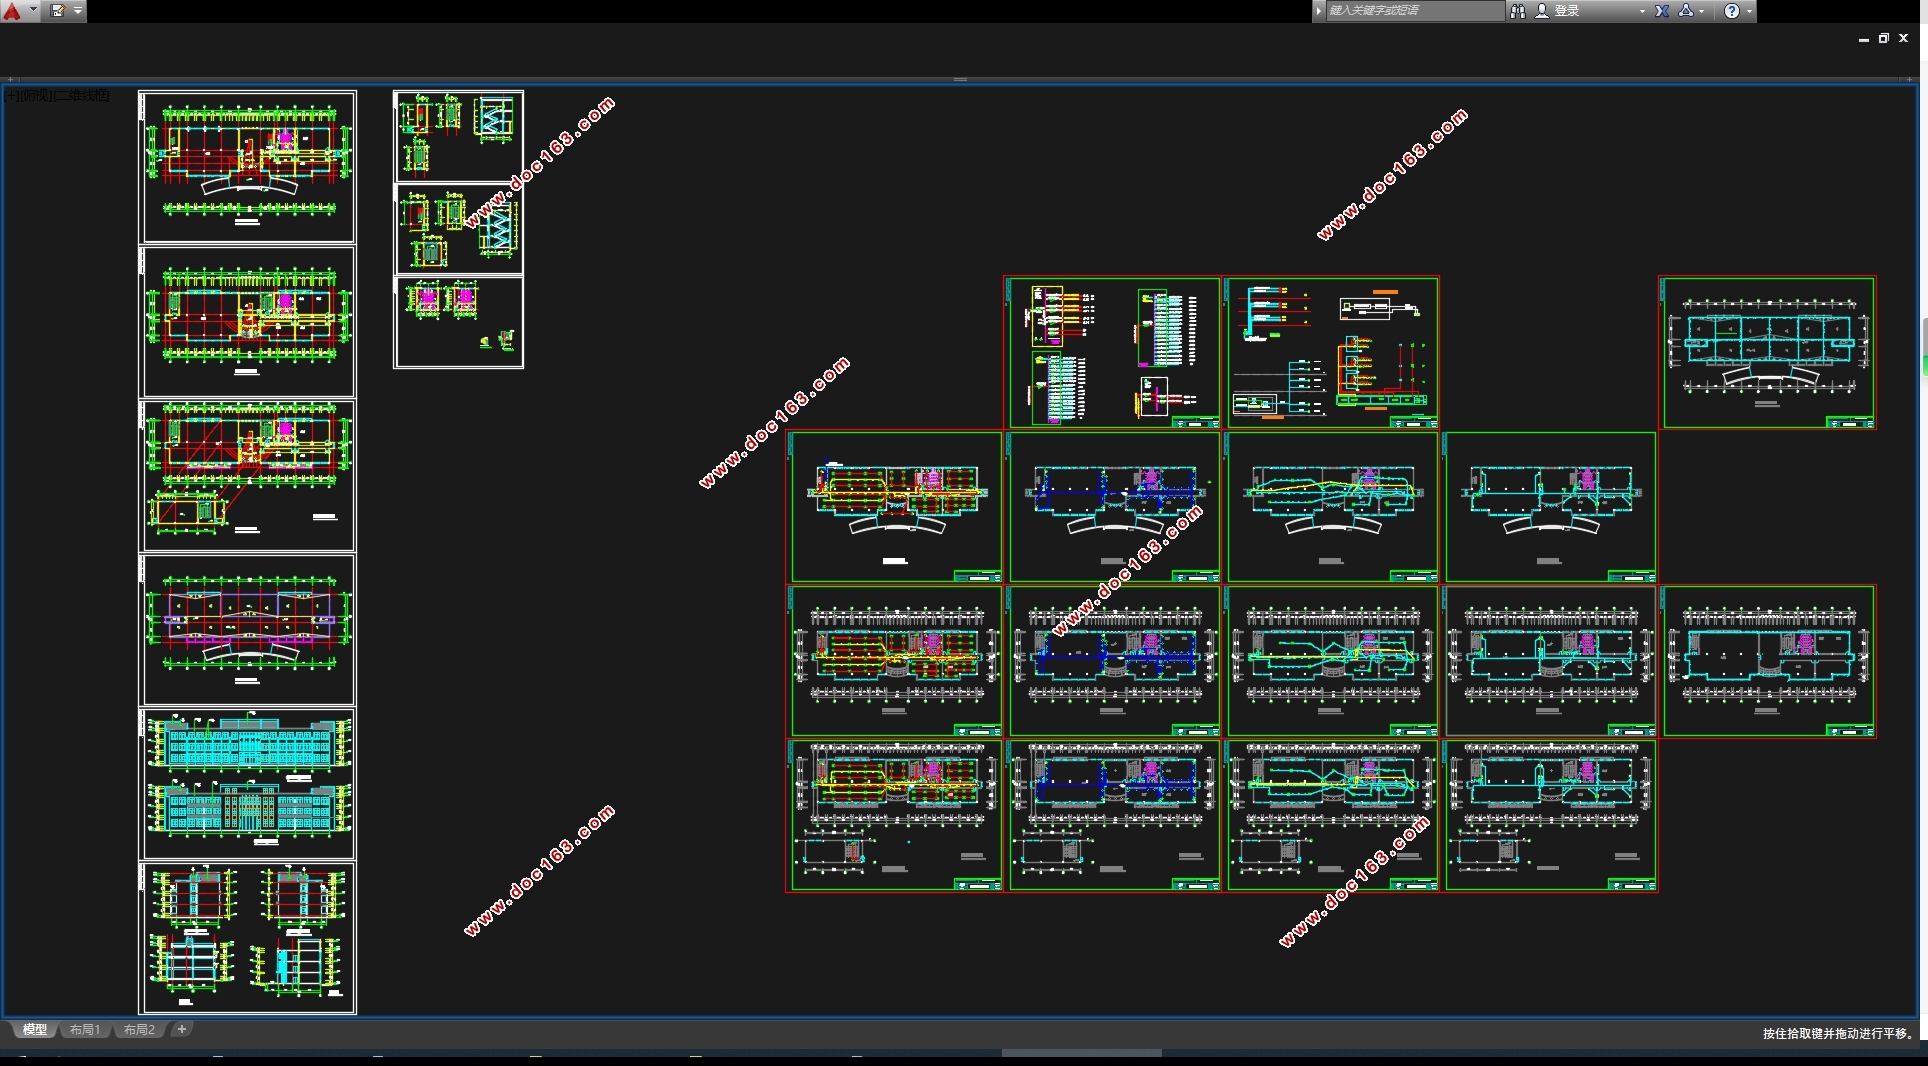Expand the 登录 account dropdown arrow

[x=1642, y=11]
